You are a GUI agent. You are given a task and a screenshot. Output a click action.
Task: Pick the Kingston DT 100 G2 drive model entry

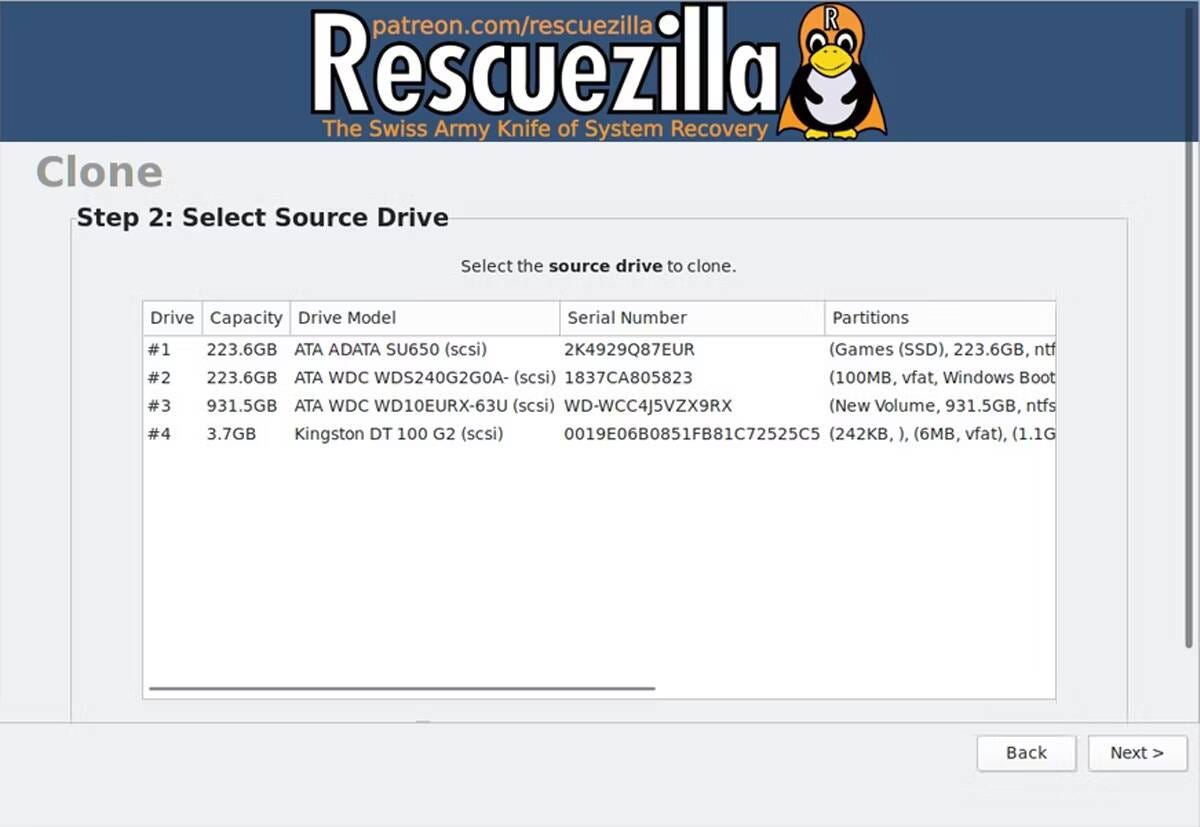coord(398,434)
